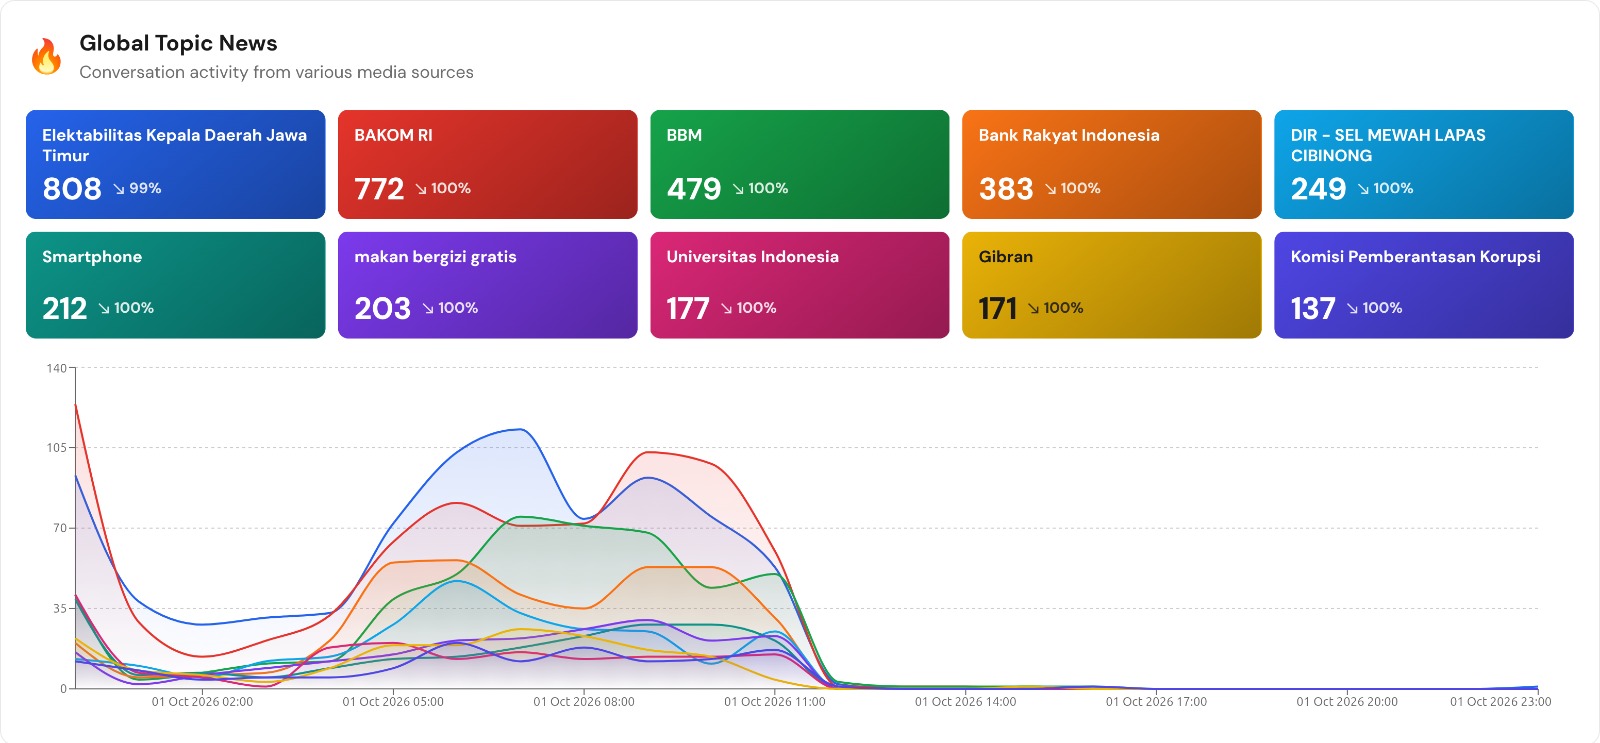Select the makan bergizi gratis card
1600x743 pixels.
(488, 285)
